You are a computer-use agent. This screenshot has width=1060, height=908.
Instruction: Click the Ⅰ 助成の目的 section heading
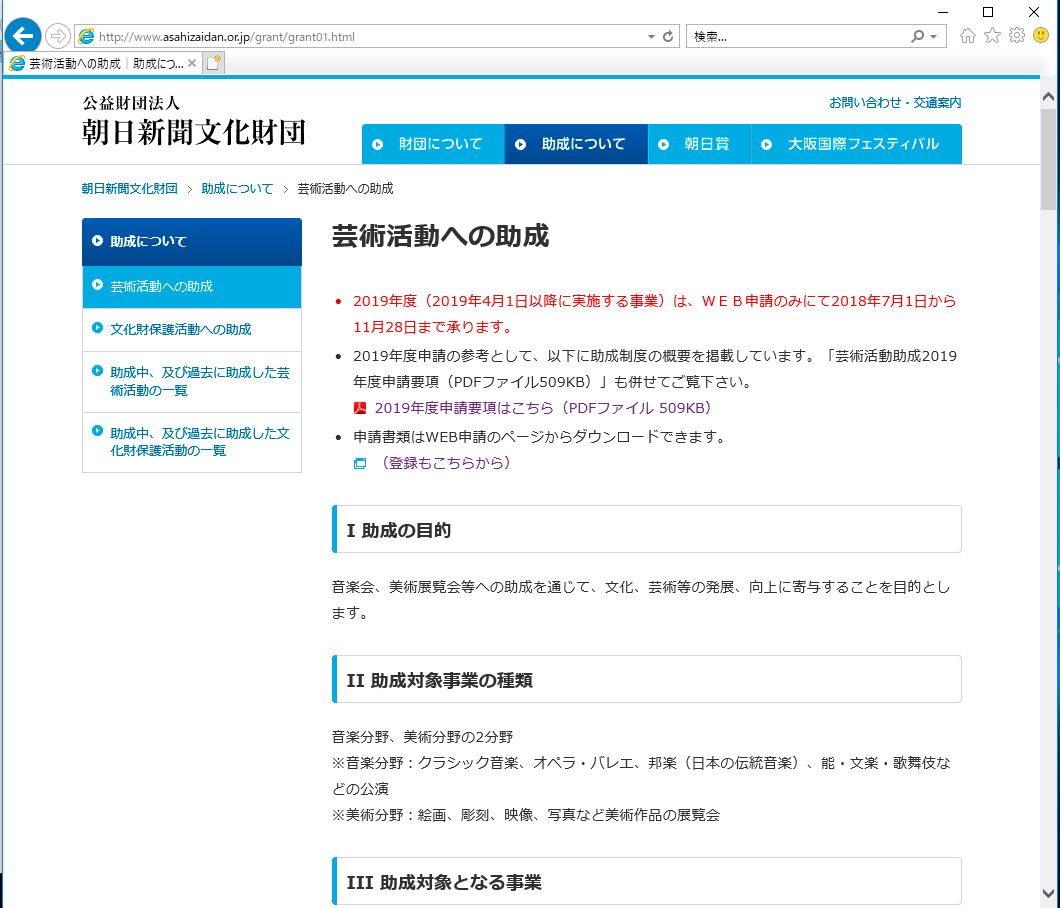pyautogui.click(x=647, y=529)
